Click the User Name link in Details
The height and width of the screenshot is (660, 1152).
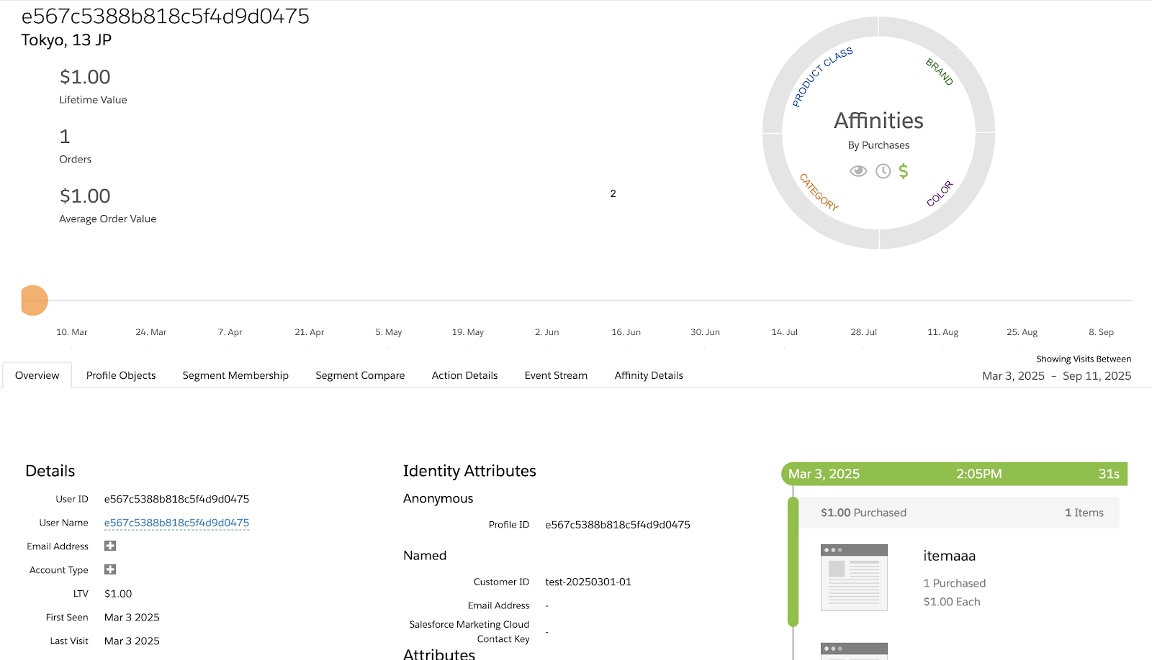pyautogui.click(x=176, y=523)
